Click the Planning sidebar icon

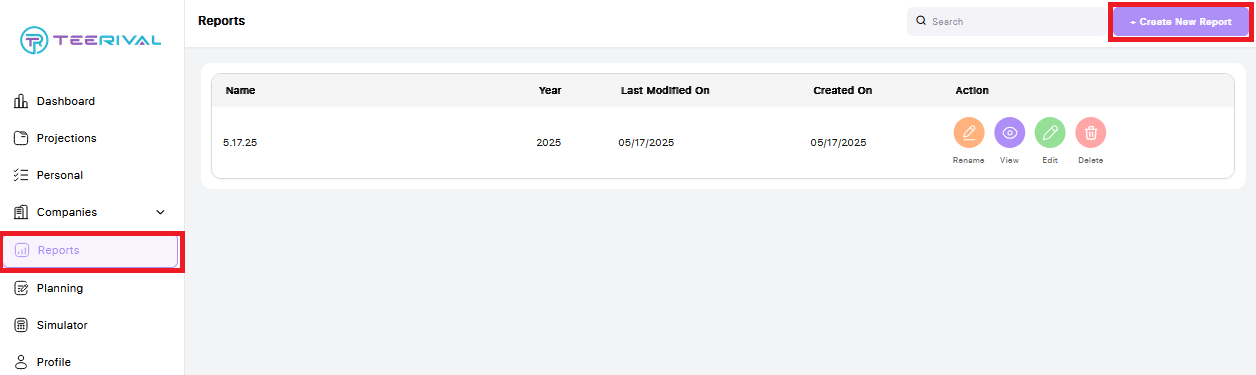(x=21, y=288)
